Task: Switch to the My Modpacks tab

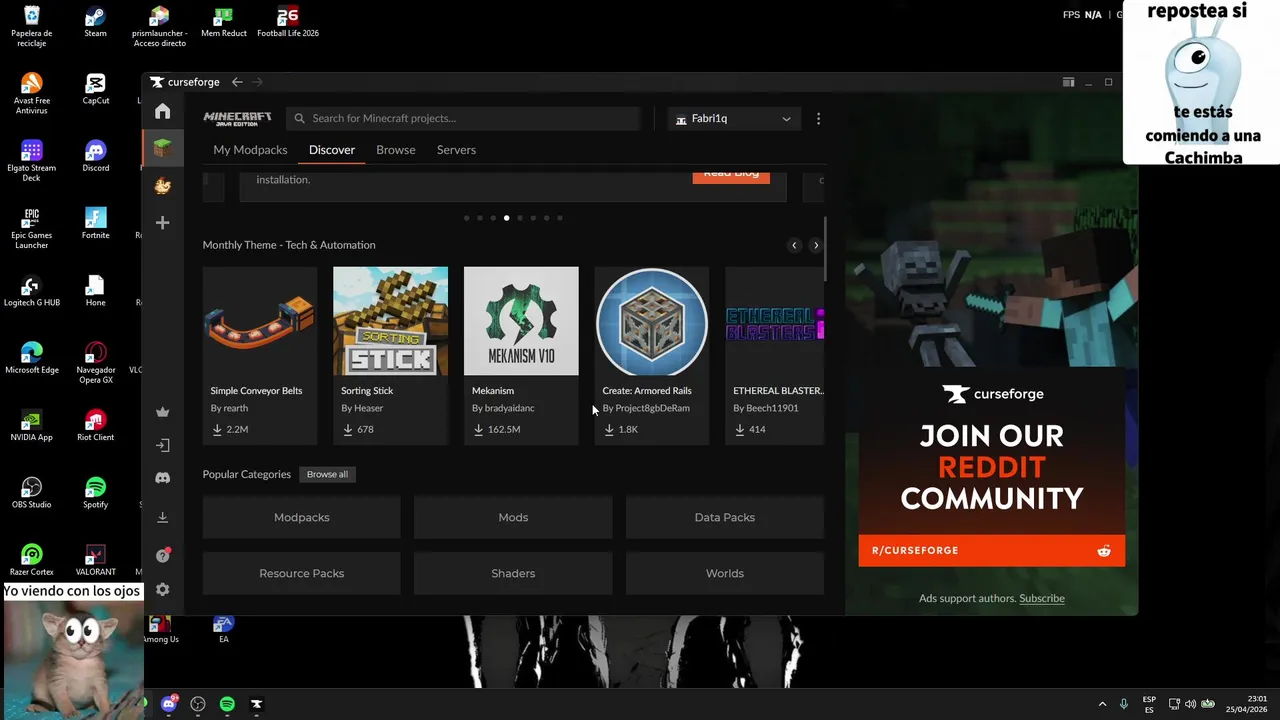Action: tap(250, 150)
